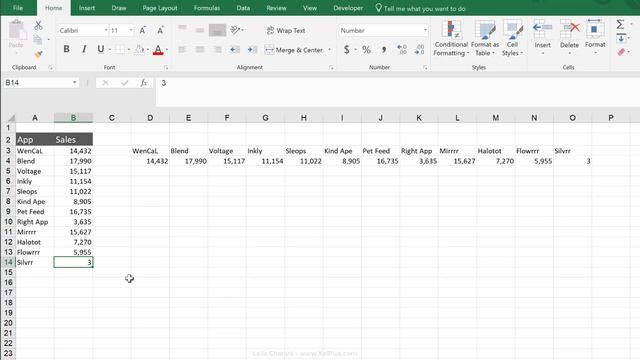
Task: Toggle Italic formatting
Action: pyautogui.click(x=84, y=49)
